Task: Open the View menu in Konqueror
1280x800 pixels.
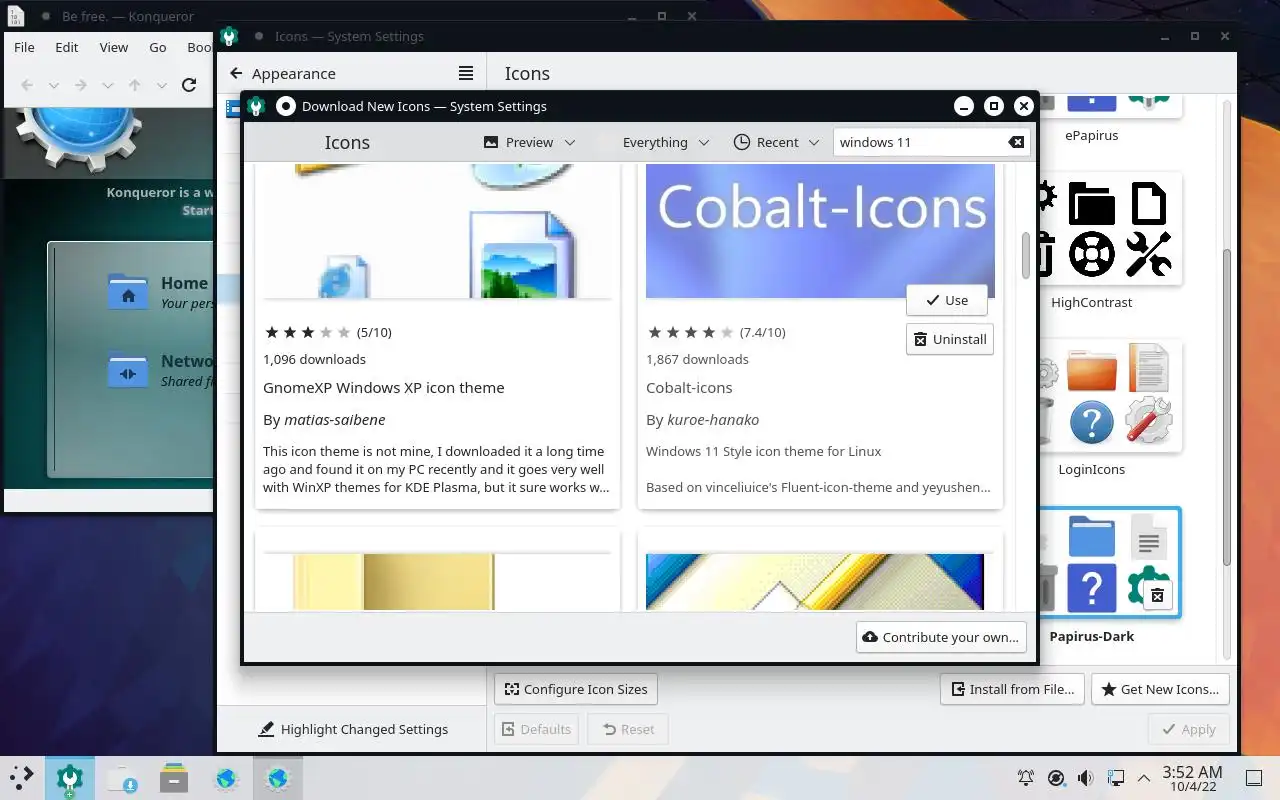Action: (114, 47)
